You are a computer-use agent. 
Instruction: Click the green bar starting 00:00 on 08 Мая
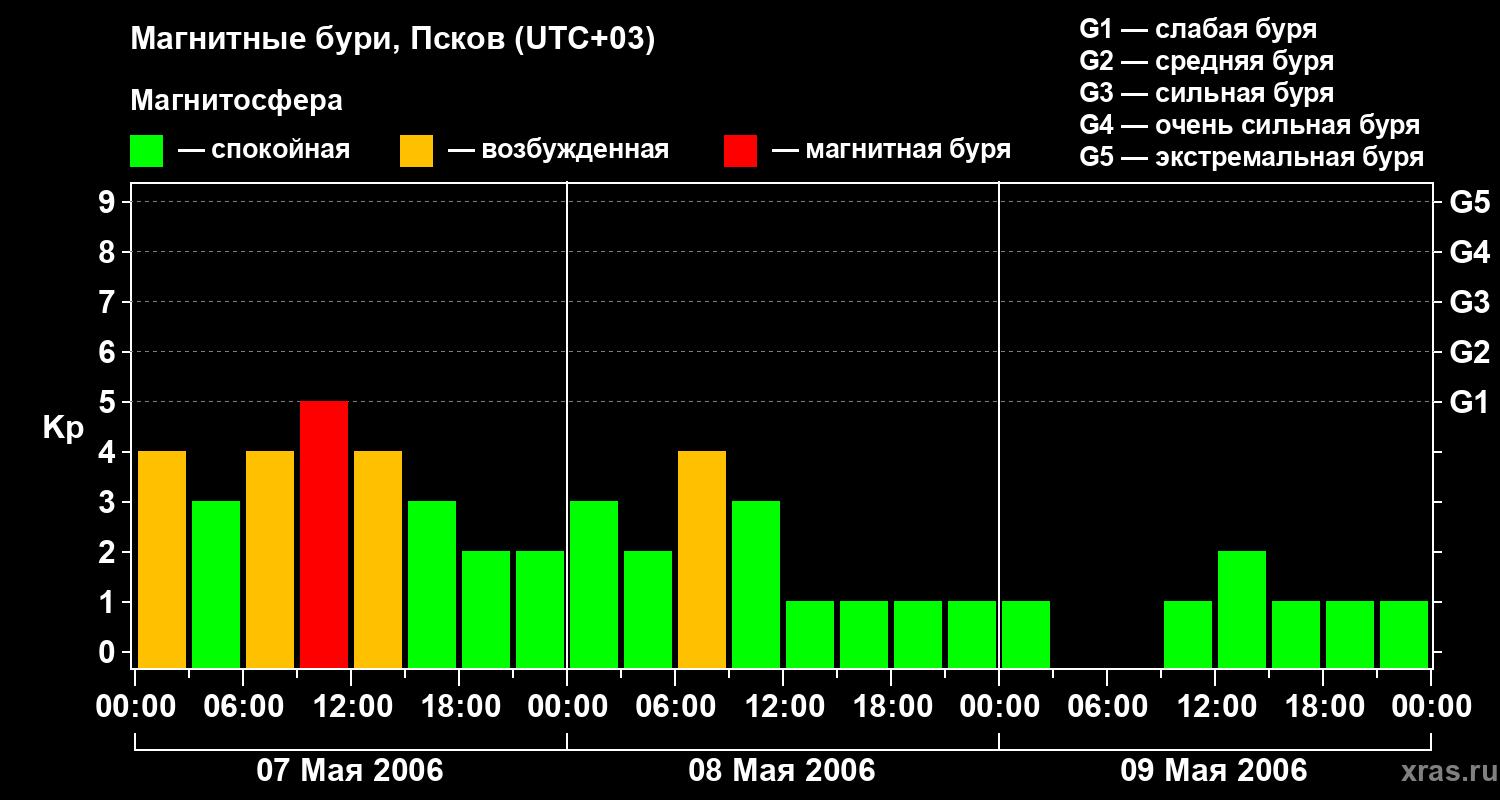[x=594, y=585]
